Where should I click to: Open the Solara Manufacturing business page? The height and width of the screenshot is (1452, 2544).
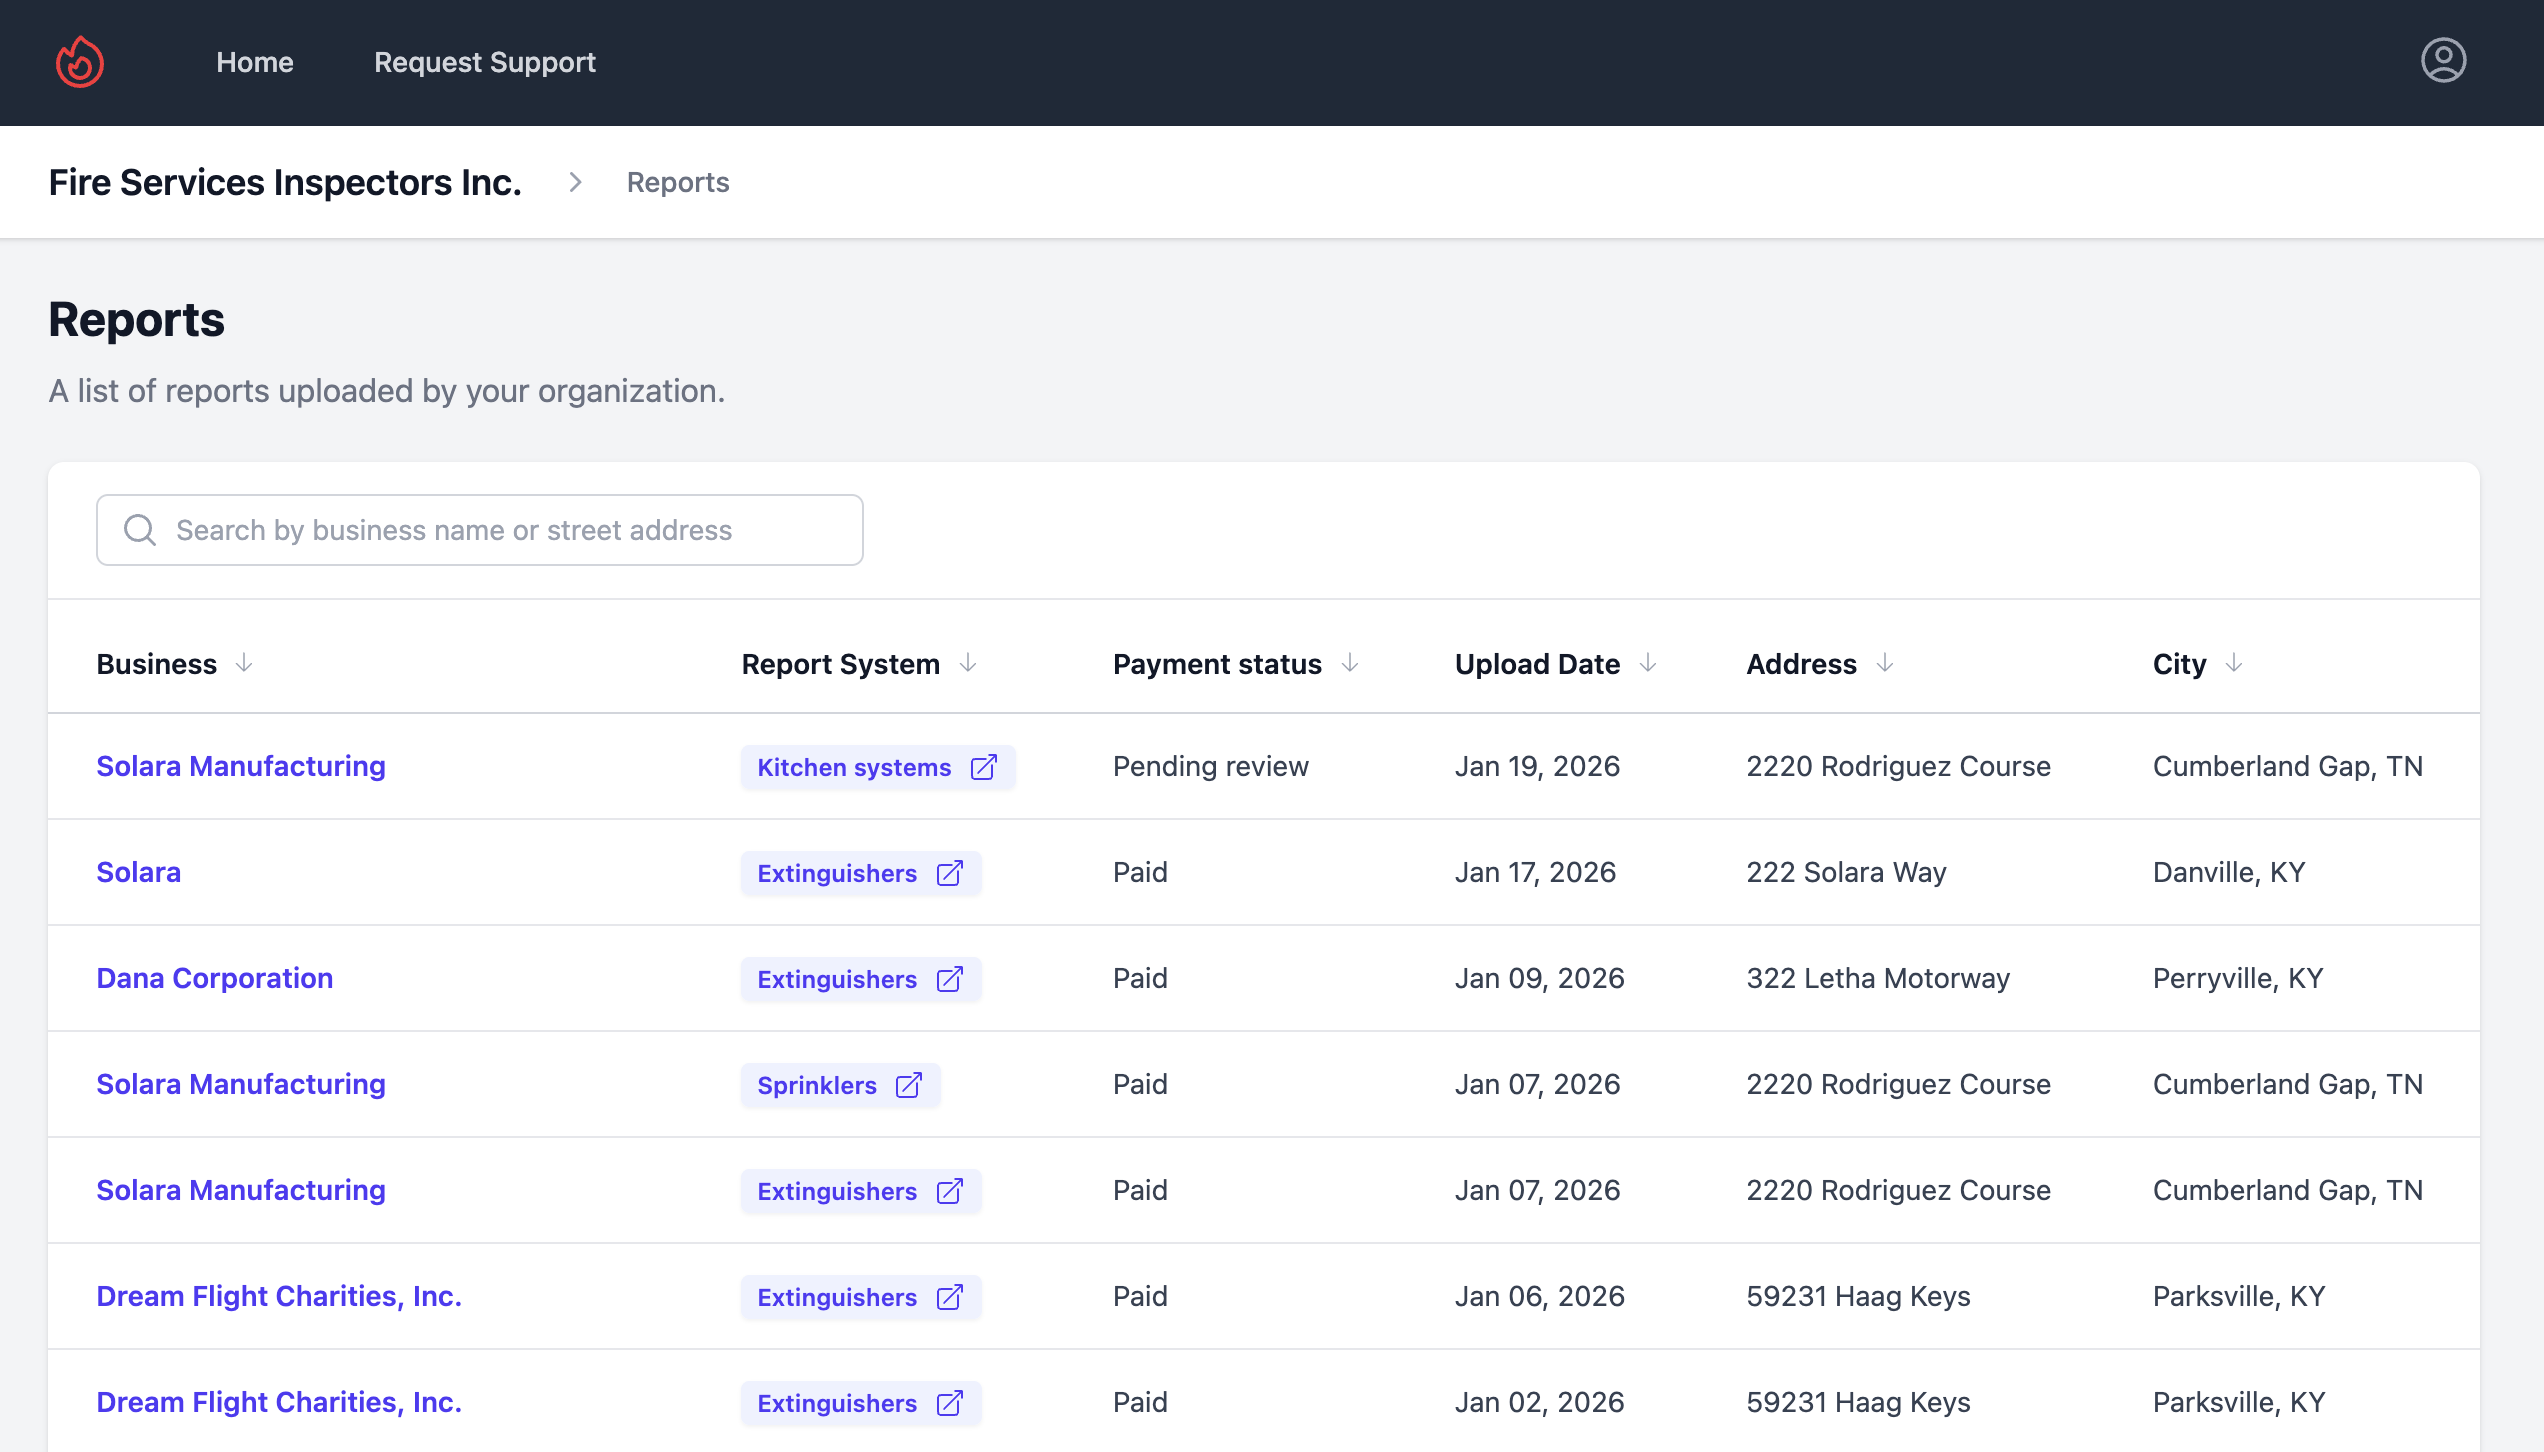point(241,766)
